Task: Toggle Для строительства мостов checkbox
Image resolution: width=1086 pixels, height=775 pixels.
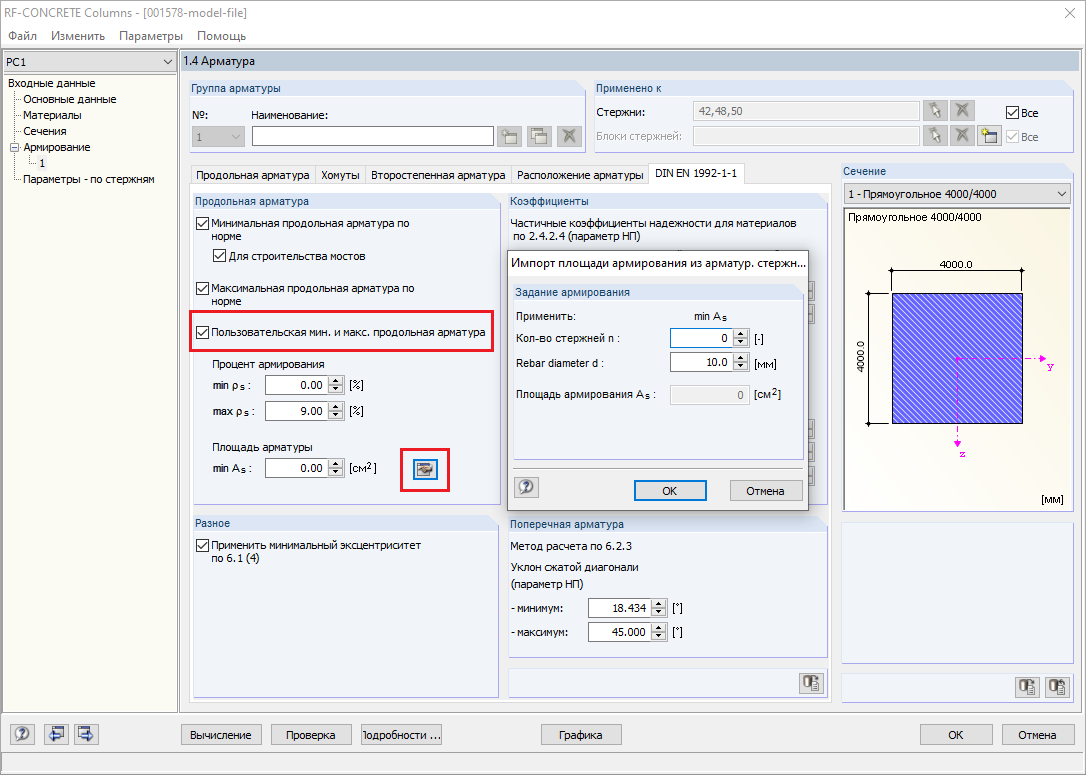Action: click(x=220, y=256)
